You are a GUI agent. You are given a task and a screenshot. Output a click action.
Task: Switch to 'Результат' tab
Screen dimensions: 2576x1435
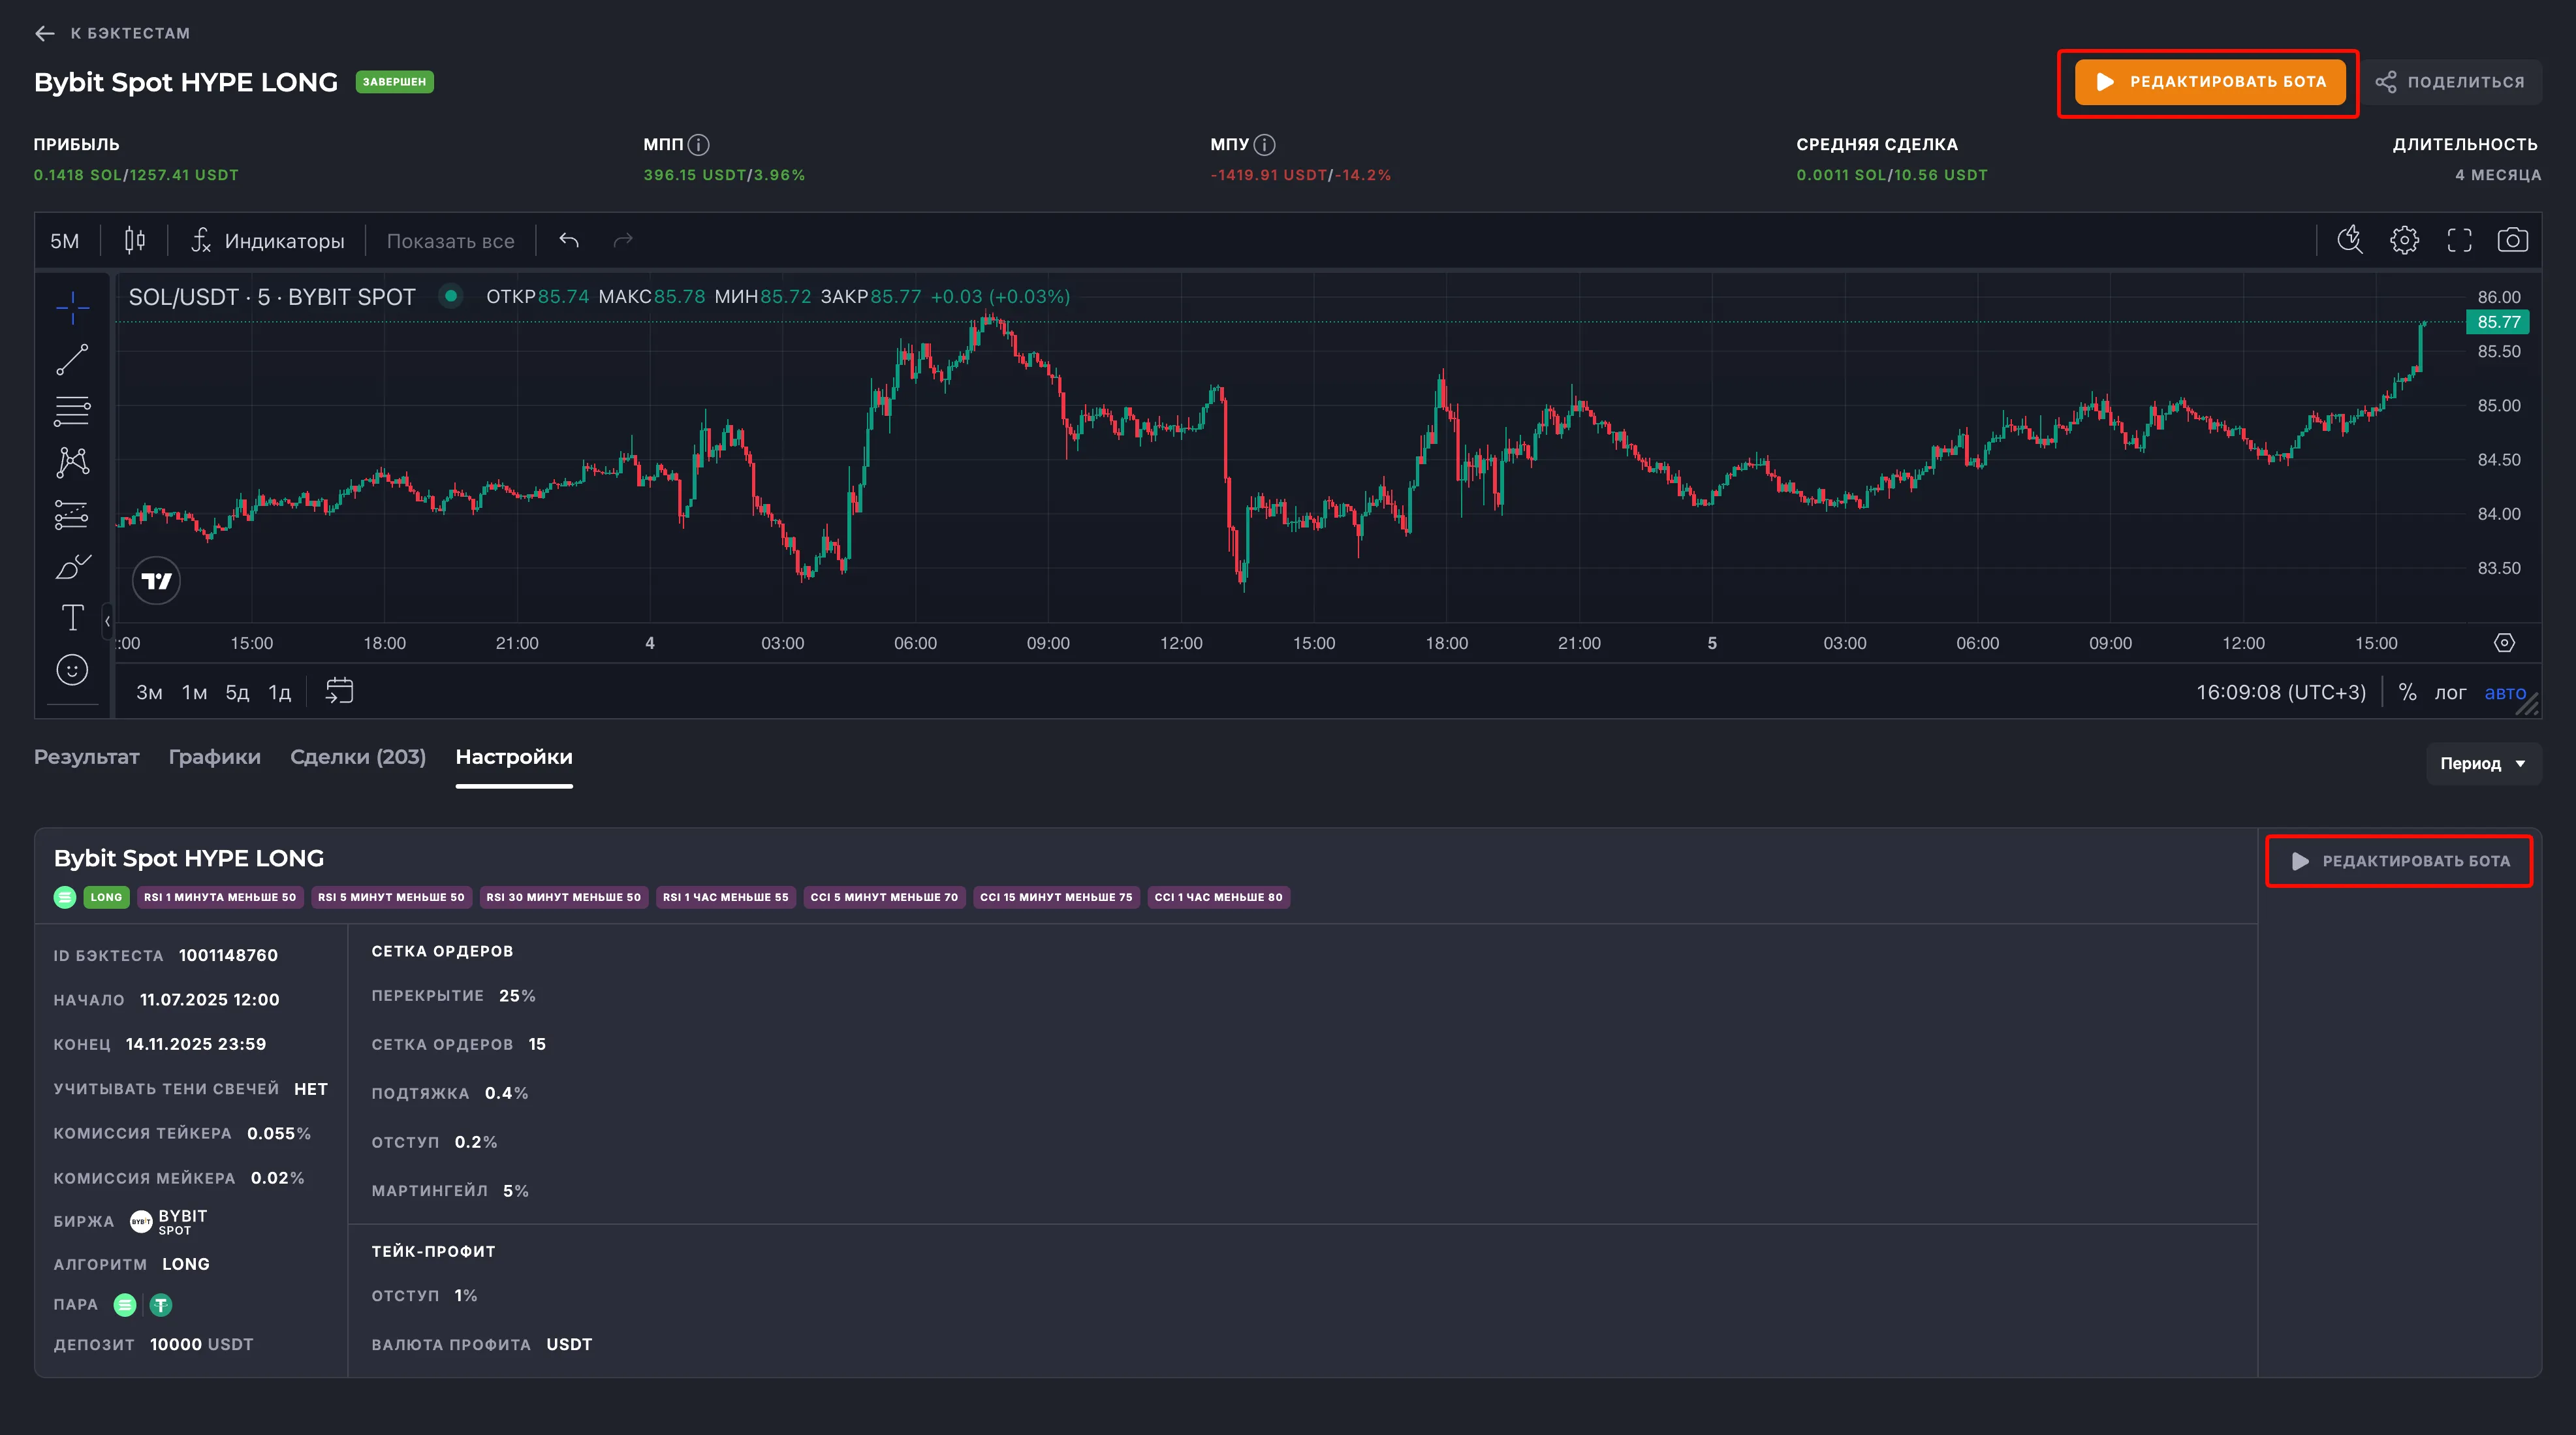point(87,757)
